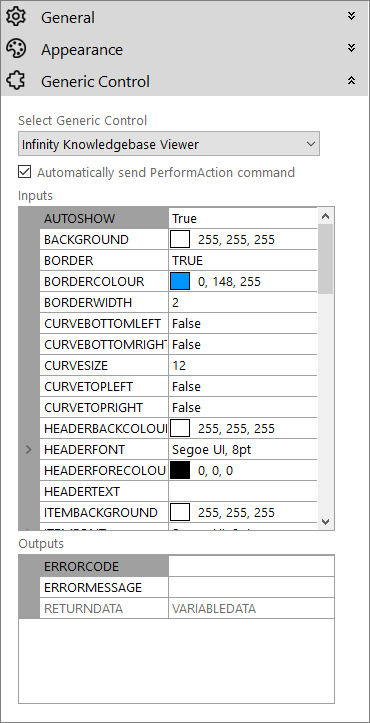Expand the Appearance section chevron

pyautogui.click(x=352, y=48)
